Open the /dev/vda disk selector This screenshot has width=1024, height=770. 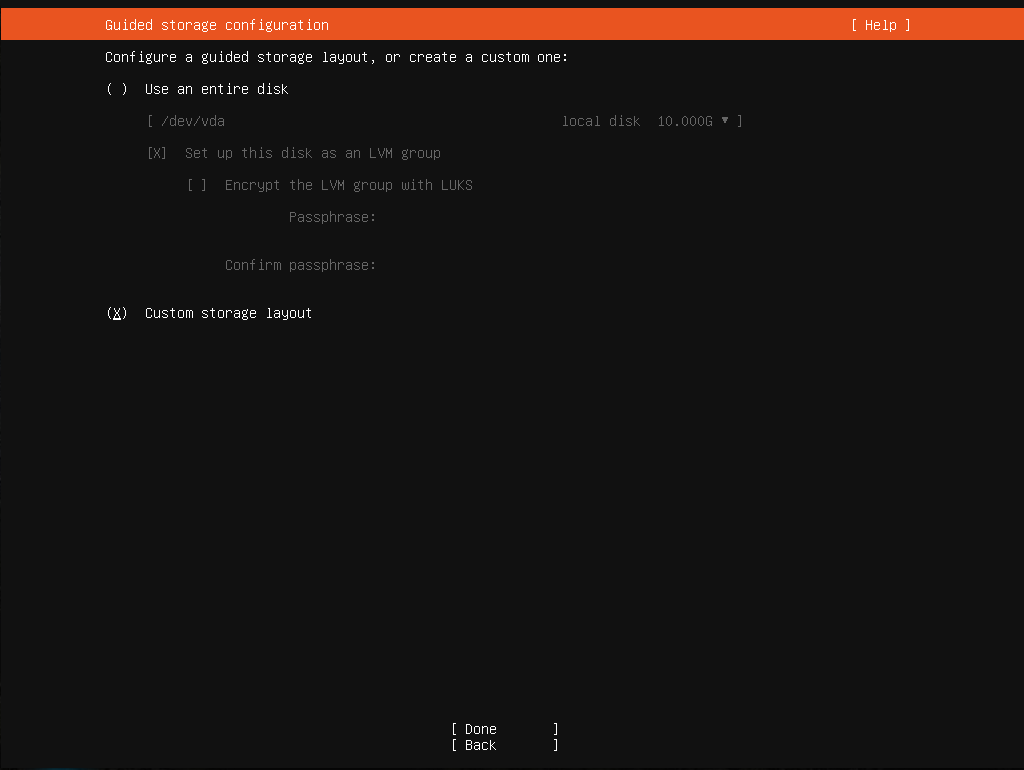tap(188, 121)
